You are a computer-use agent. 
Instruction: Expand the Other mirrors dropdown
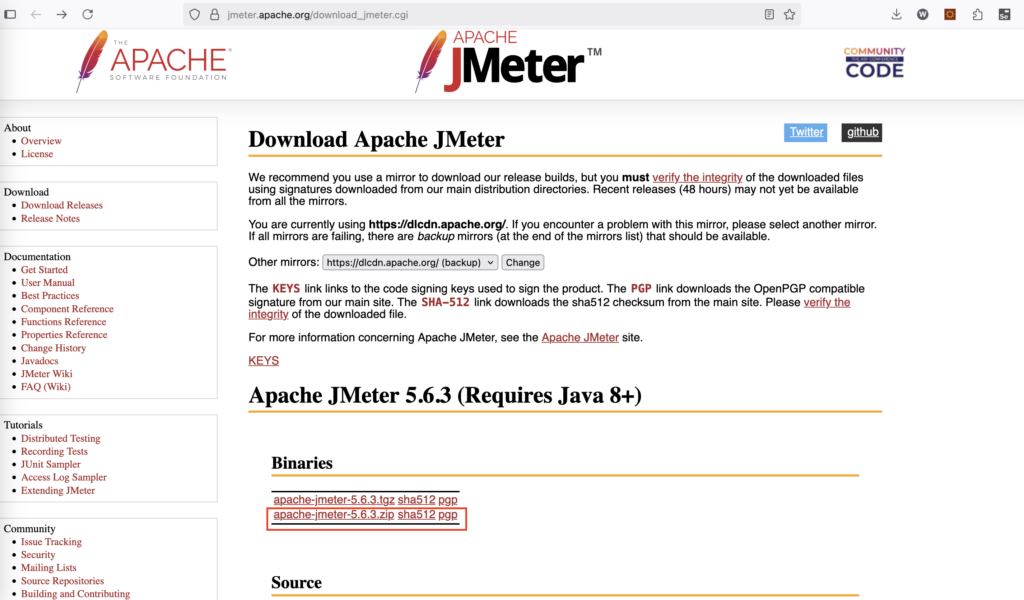410,262
